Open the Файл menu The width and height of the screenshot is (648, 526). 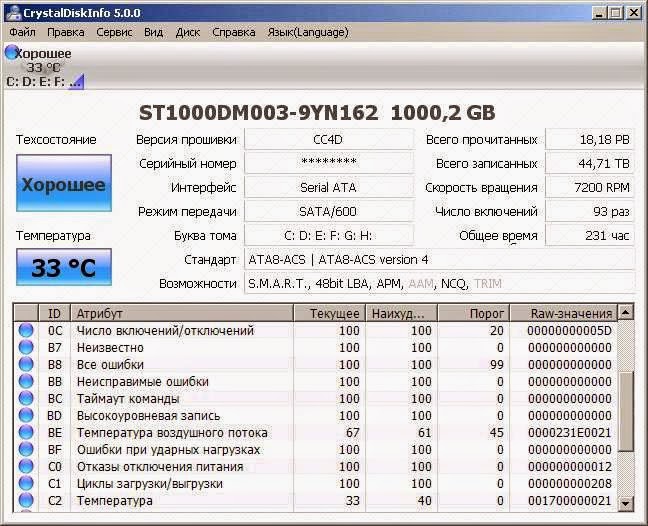[22, 32]
